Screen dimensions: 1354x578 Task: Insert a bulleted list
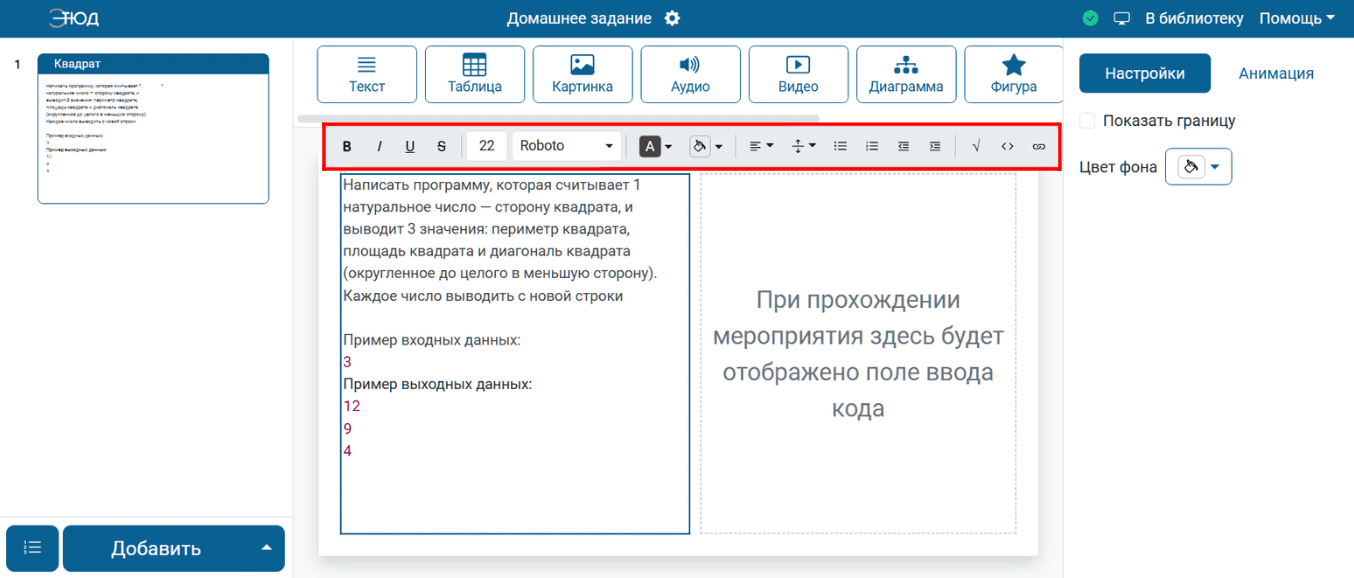[x=840, y=146]
